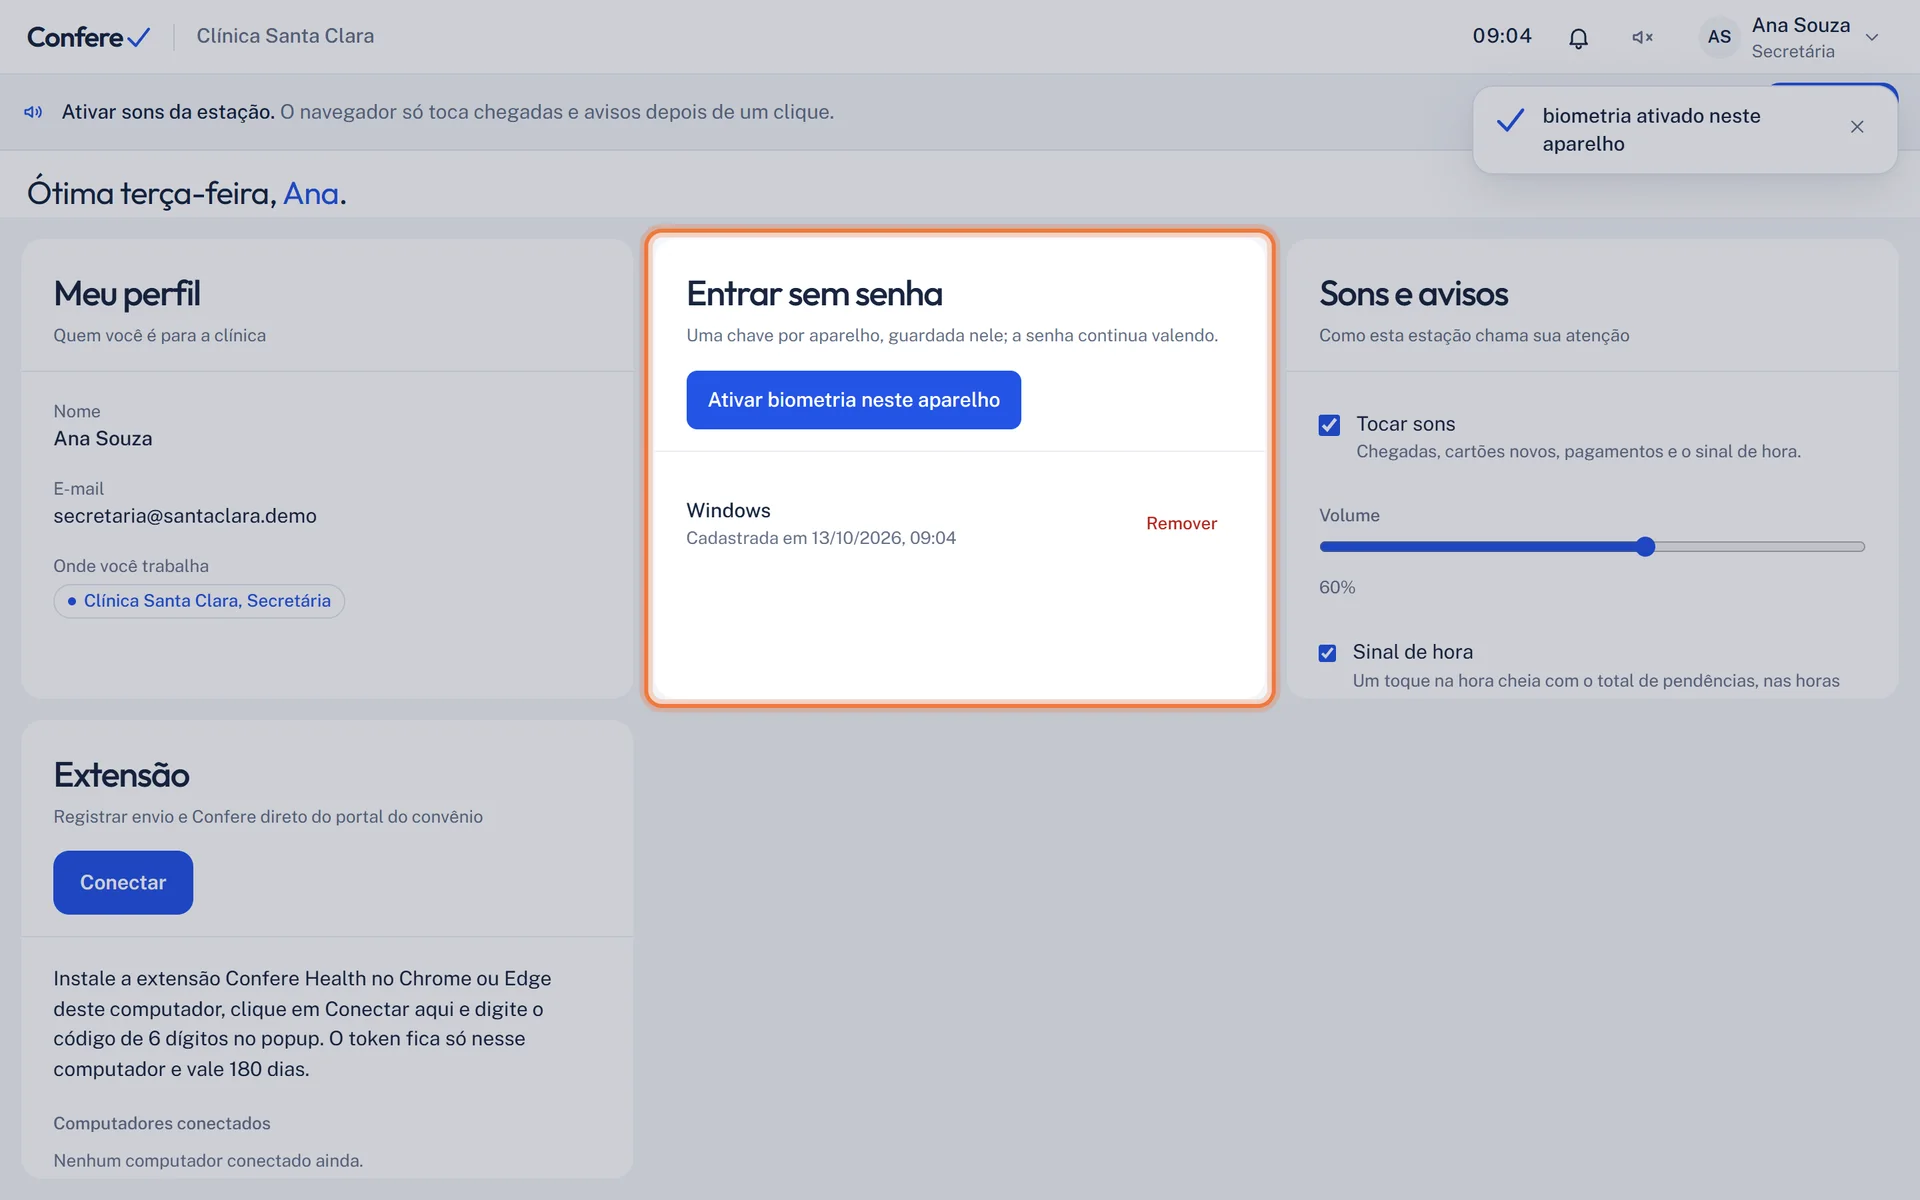Image resolution: width=1920 pixels, height=1200 pixels.
Task: Click the Clínica Santa Clara header name
Action: click(x=285, y=36)
